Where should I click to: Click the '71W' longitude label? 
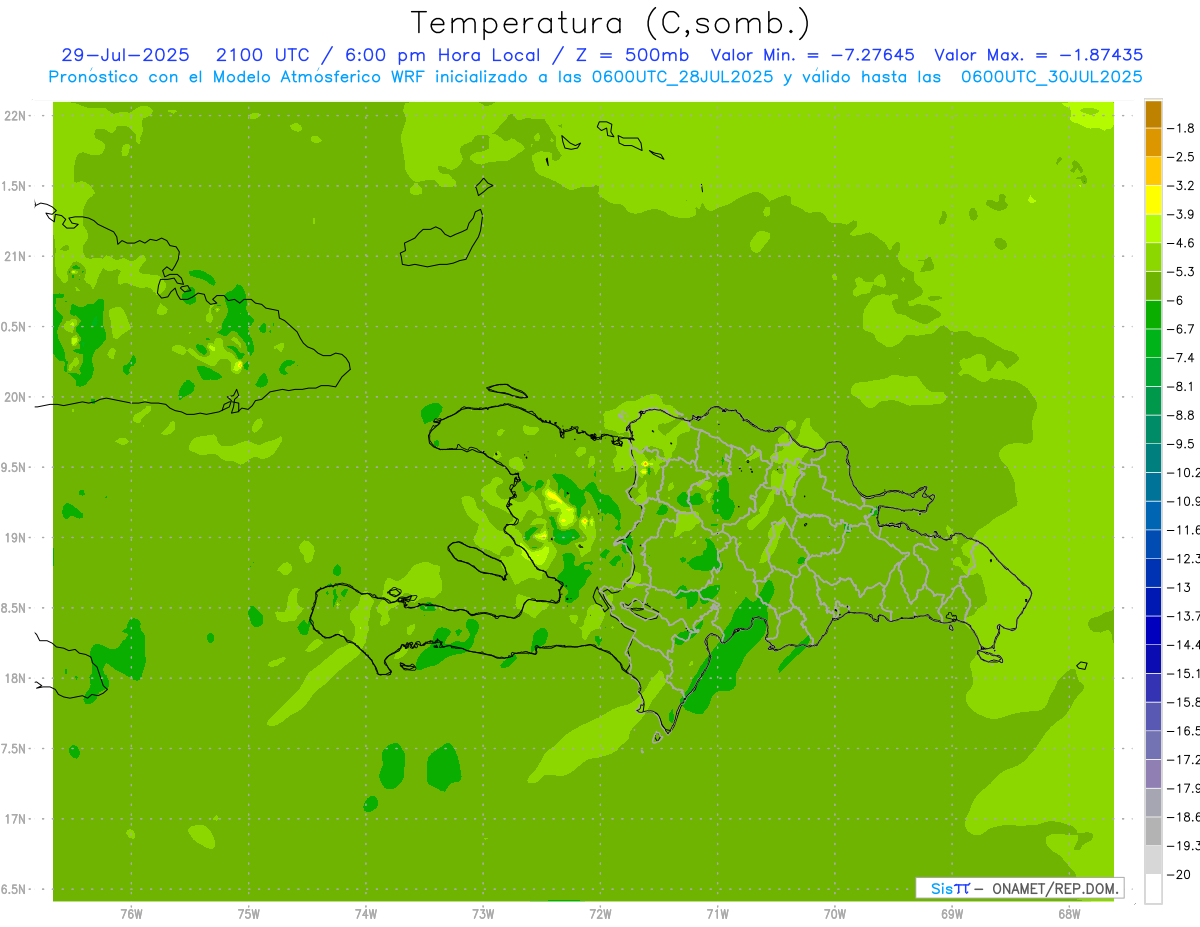(x=717, y=913)
